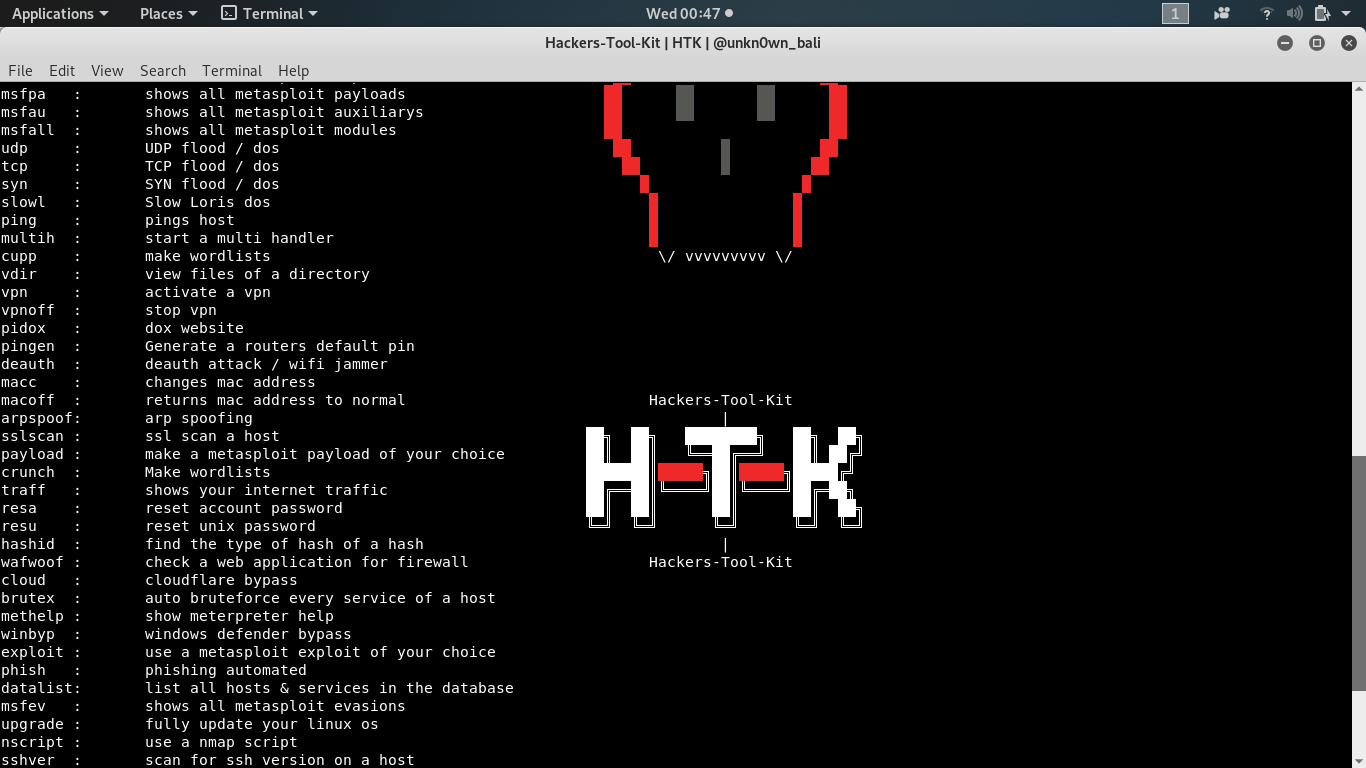The image size is (1366, 768).
Task: Click 'UDP flood / dos' description
Action: tap(212, 148)
